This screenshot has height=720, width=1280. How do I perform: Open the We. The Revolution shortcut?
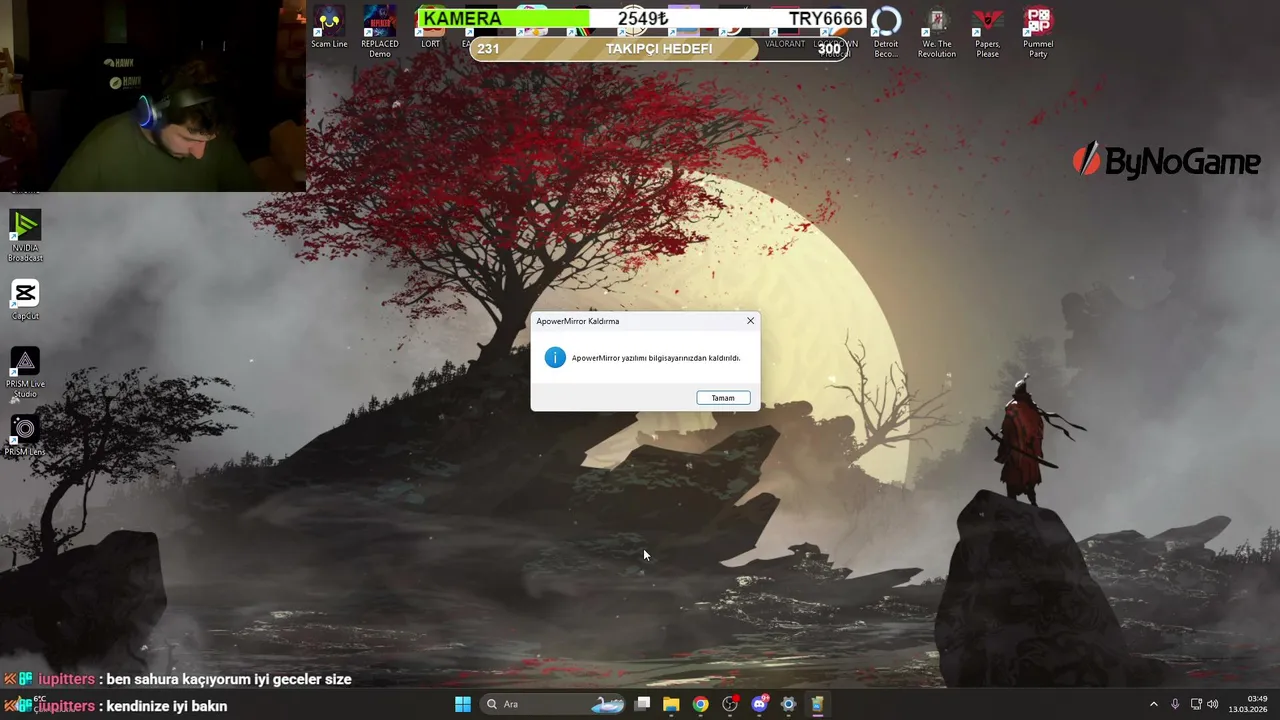(937, 31)
